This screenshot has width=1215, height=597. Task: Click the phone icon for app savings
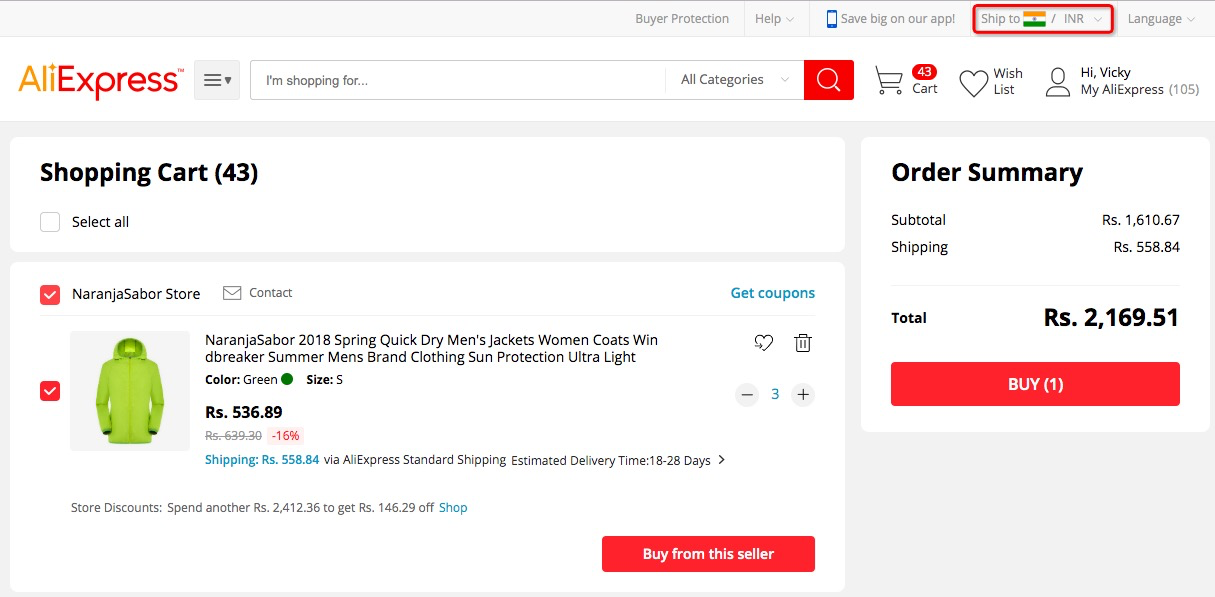pyautogui.click(x=831, y=19)
